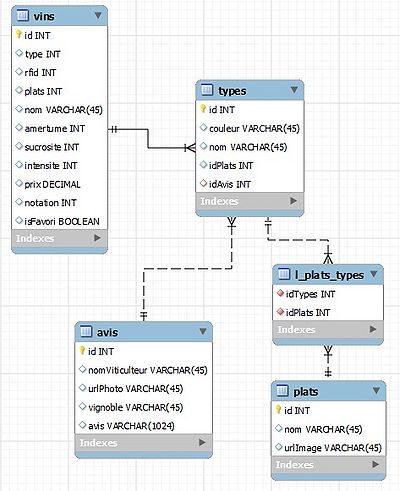Select the idPlats red diamond in l_plats_types
This screenshot has width=400, height=491.
pos(280,312)
